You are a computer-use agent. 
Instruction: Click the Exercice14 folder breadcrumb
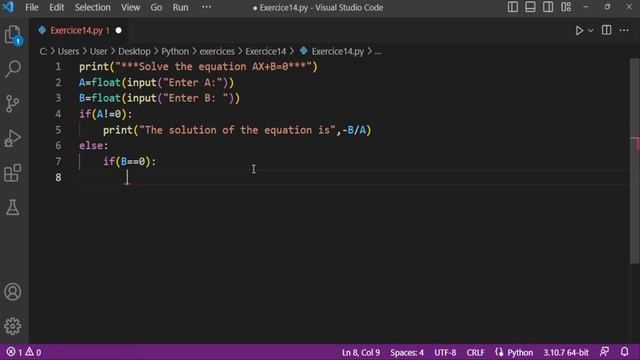pos(266,51)
